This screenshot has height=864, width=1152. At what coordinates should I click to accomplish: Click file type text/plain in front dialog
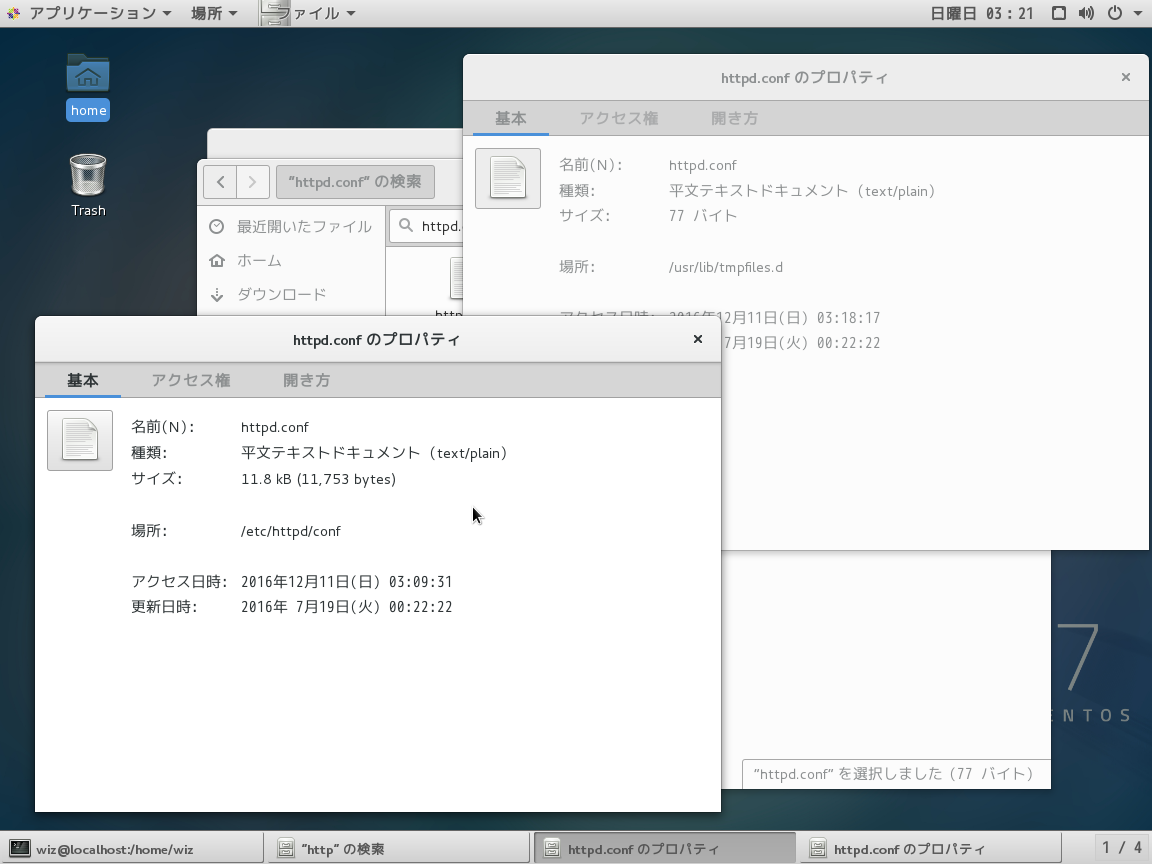pyautogui.click(x=374, y=453)
